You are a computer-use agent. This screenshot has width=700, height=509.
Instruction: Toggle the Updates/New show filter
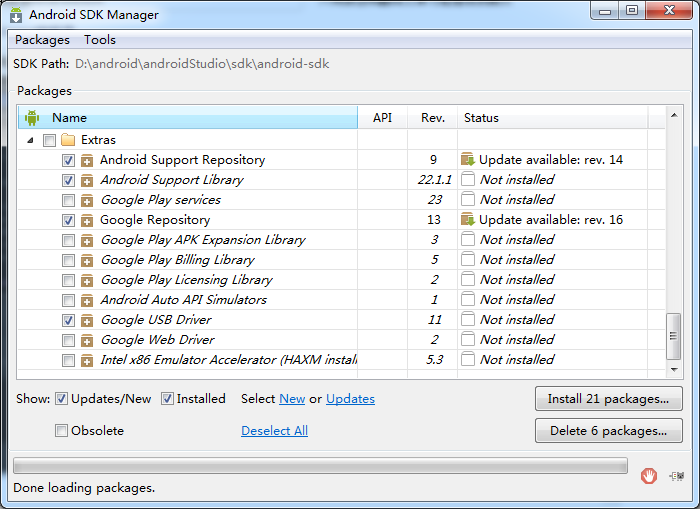(61, 398)
